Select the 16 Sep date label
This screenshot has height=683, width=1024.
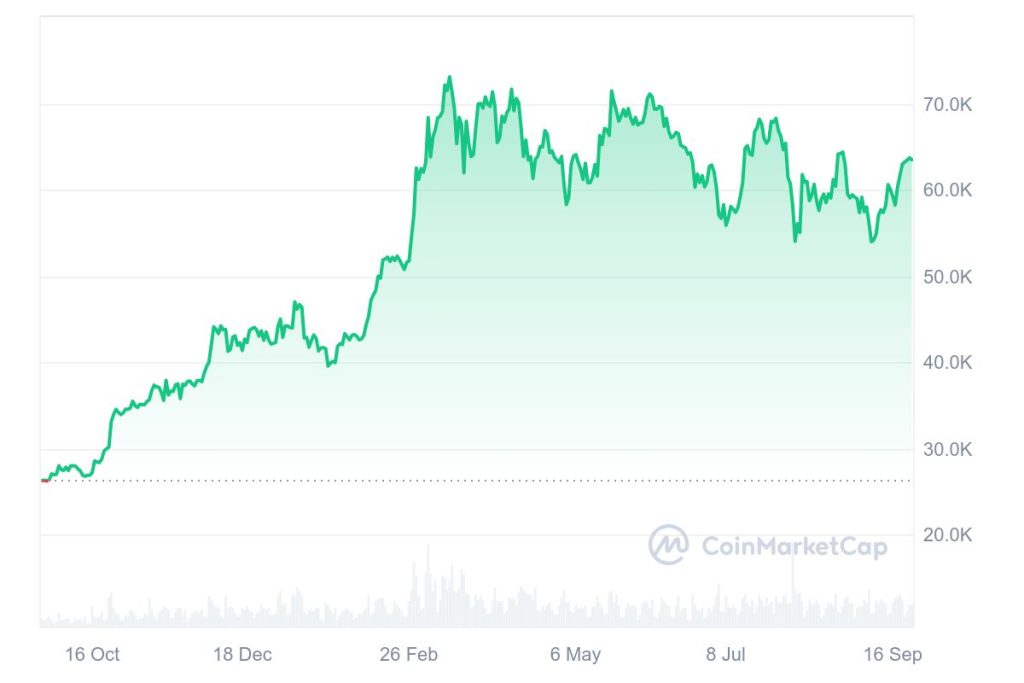point(893,654)
